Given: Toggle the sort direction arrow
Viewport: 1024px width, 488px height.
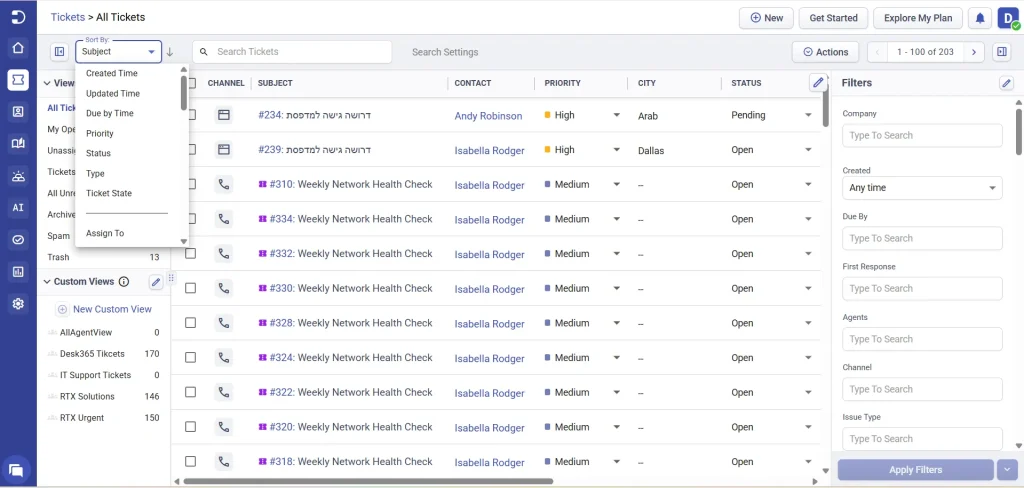Looking at the screenshot, I should (x=170, y=52).
